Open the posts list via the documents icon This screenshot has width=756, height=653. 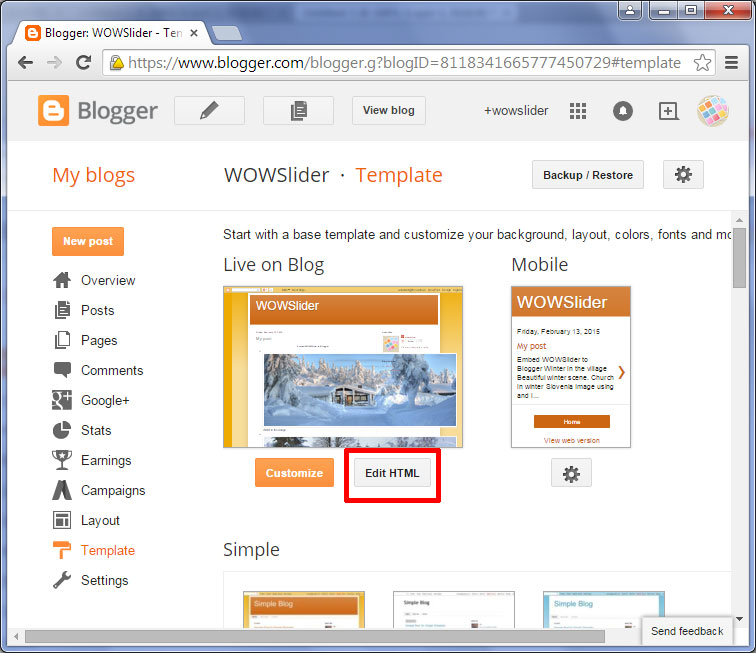(x=298, y=110)
